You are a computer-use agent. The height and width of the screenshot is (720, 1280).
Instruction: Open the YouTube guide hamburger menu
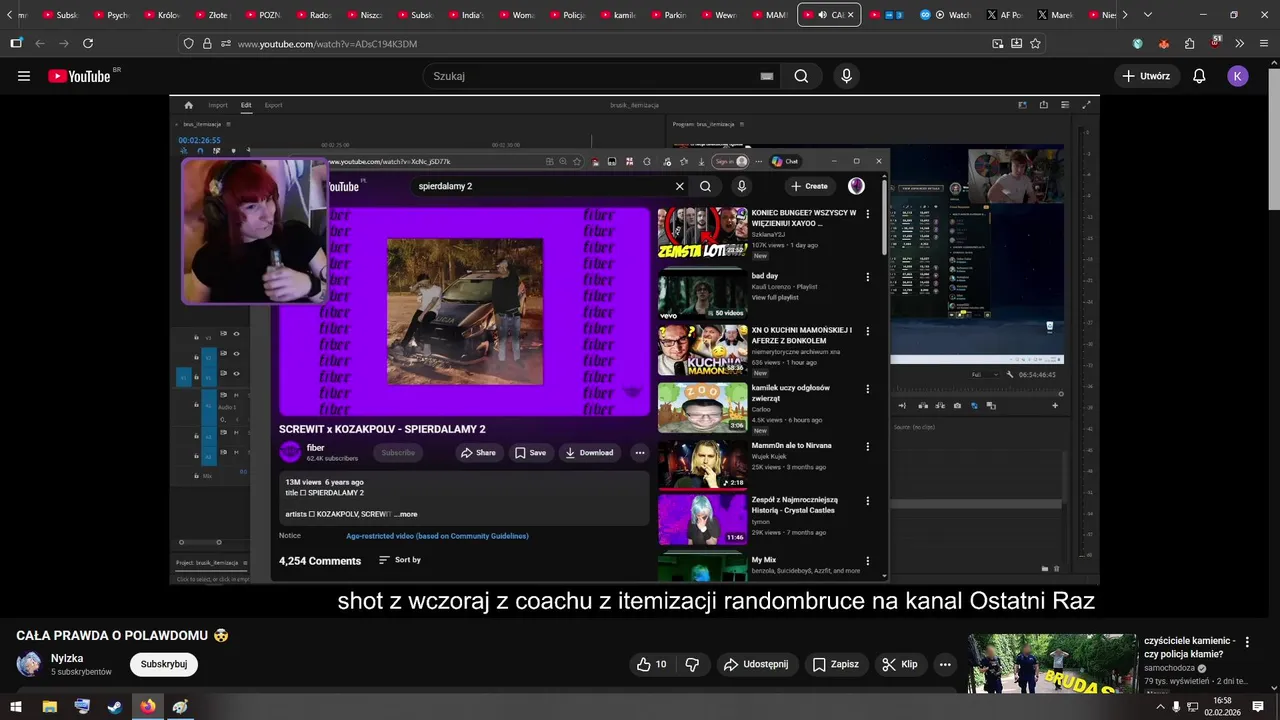pos(24,76)
